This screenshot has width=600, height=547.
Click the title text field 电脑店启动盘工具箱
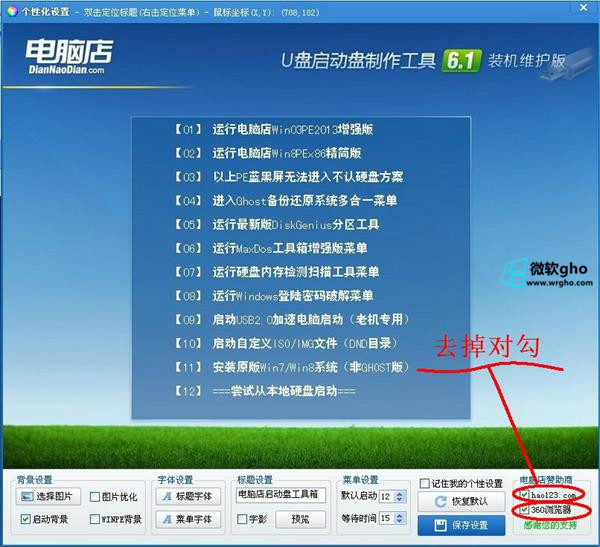281,495
